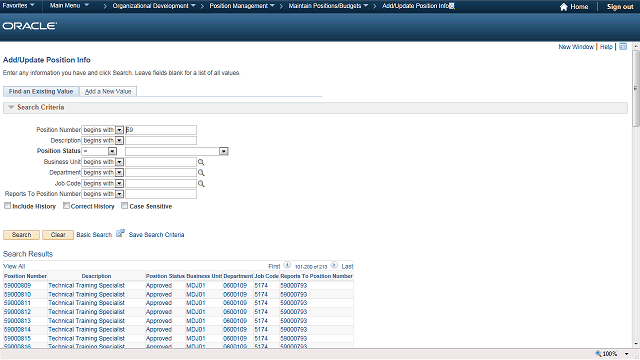
Task: Open the zoom level dropdown arrow
Action: tap(627, 354)
